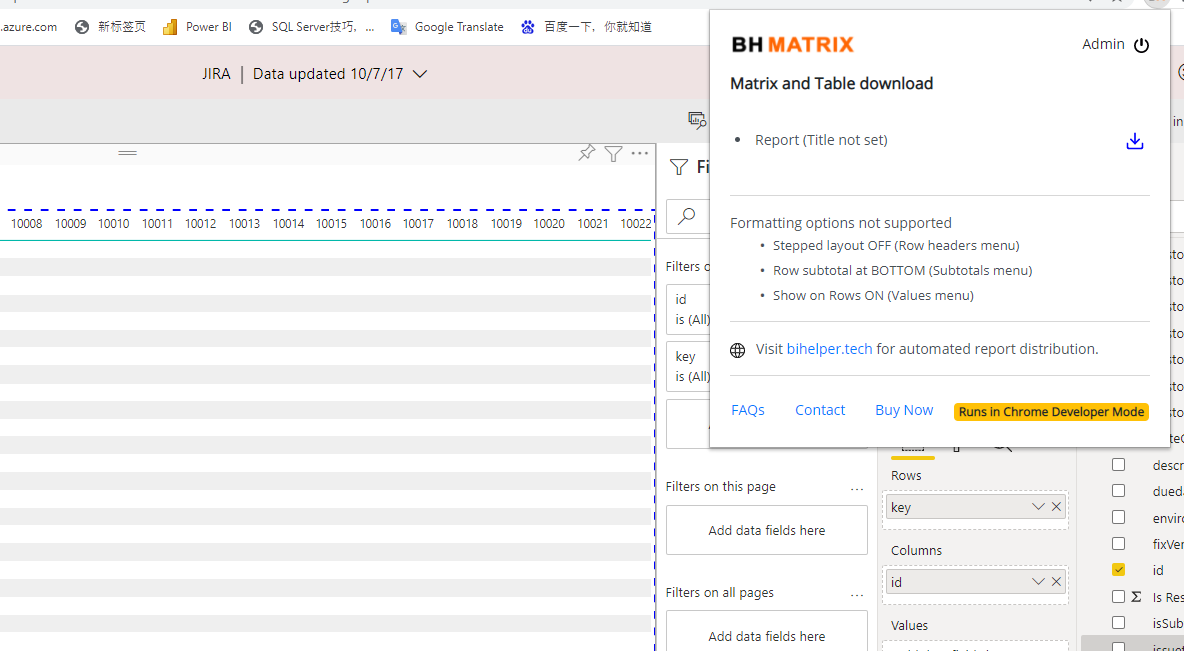Visit the bihelper.tech link
Viewport: 1184px width, 651px height.
pos(829,349)
